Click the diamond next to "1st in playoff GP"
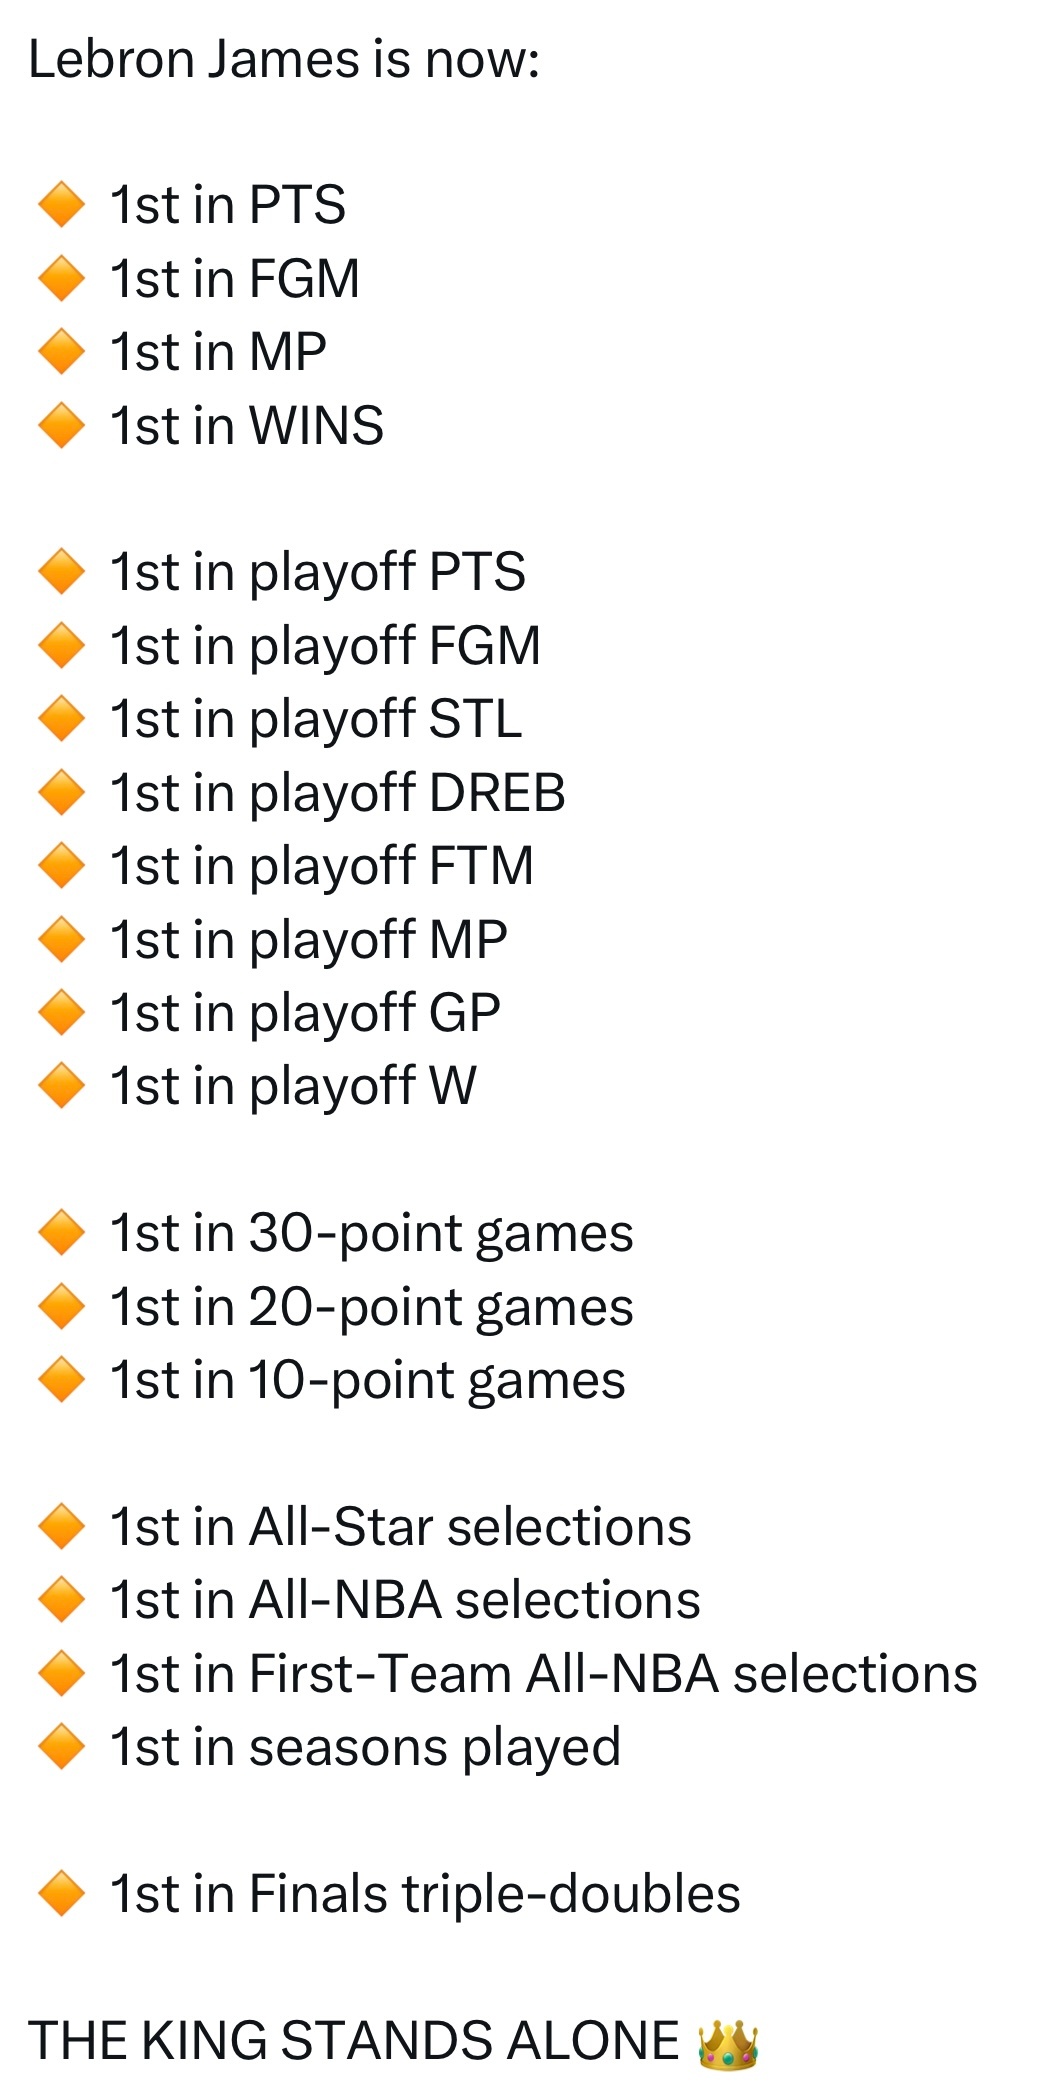1057x2097 pixels. (61, 1012)
